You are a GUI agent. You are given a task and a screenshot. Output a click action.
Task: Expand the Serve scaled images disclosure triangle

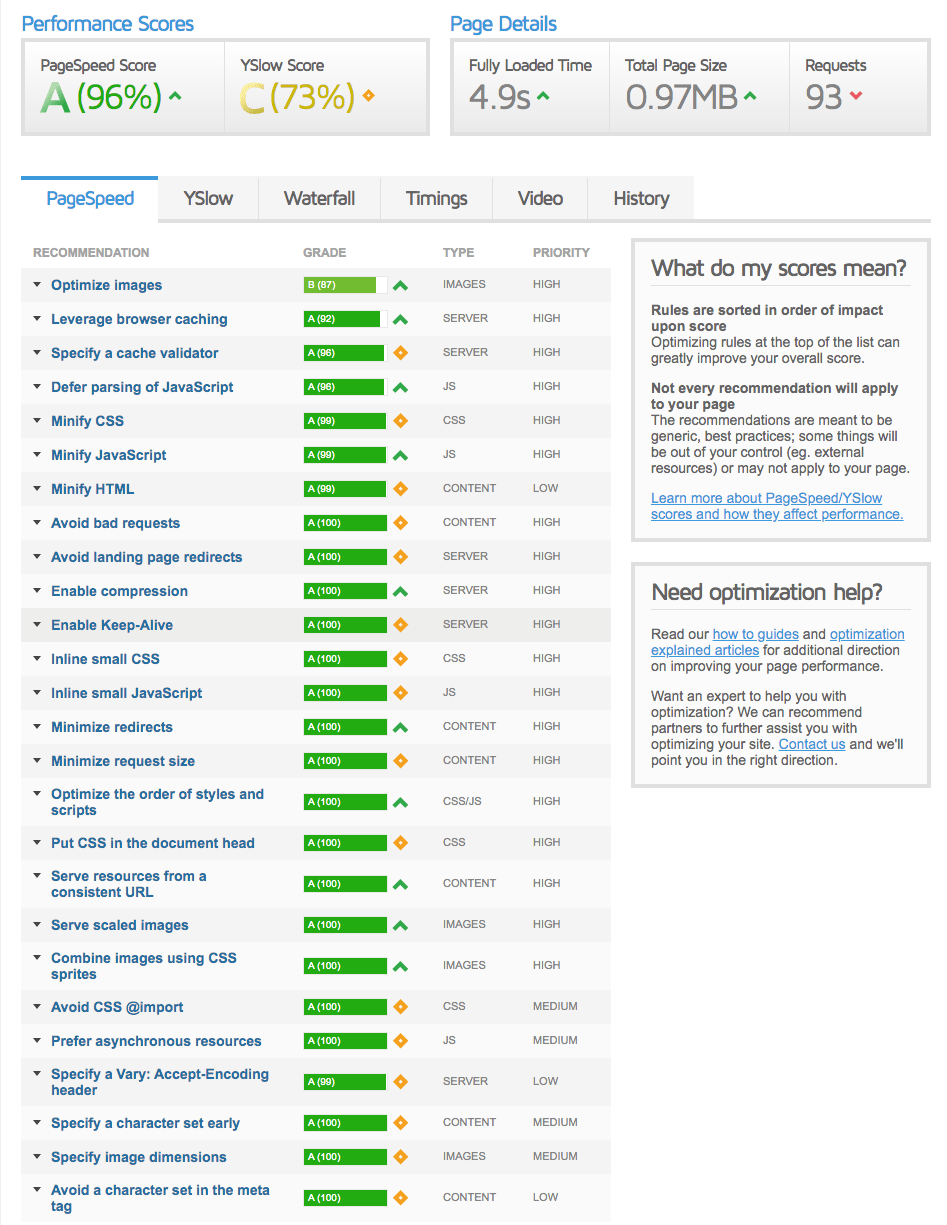37,926
